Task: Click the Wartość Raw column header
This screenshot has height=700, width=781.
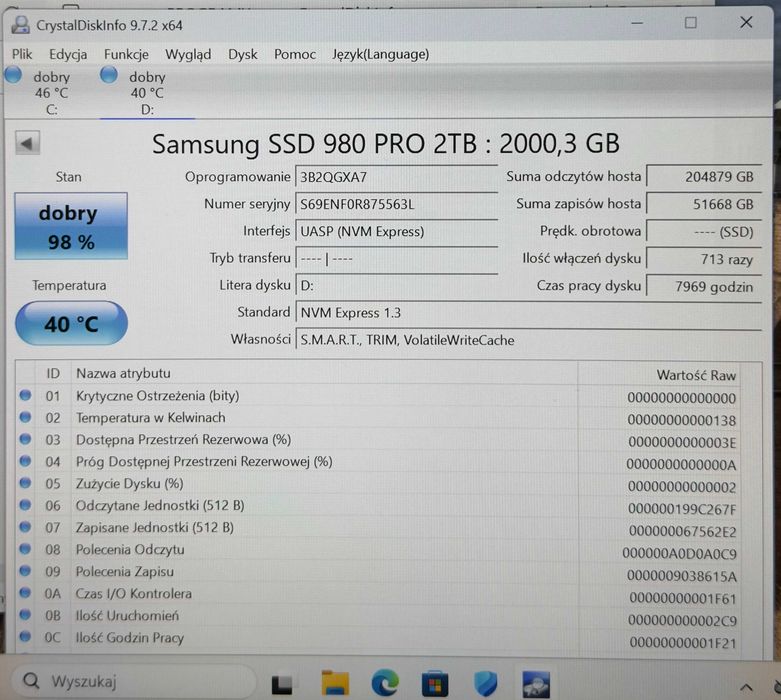Action: (658, 375)
